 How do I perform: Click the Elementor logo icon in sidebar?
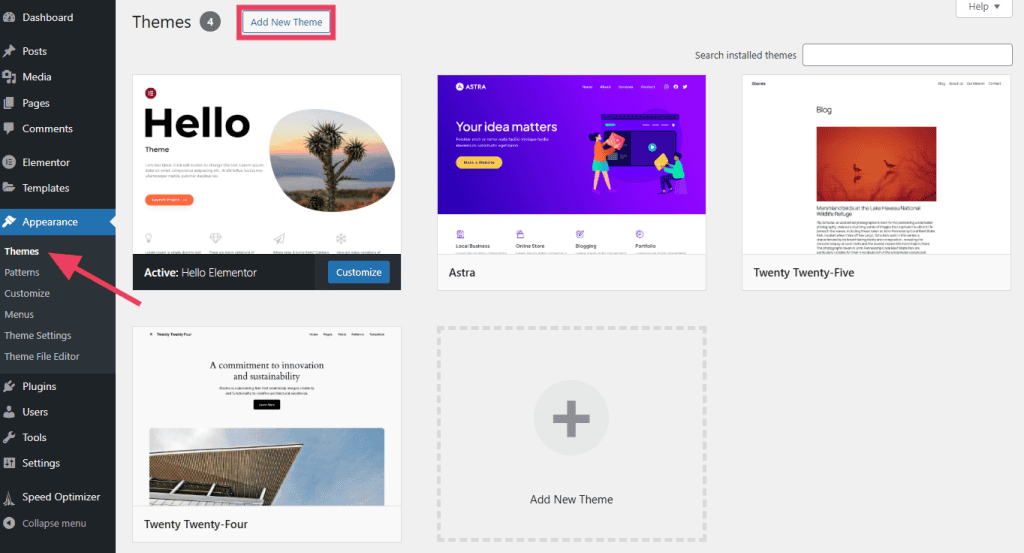pyautogui.click(x=9, y=162)
